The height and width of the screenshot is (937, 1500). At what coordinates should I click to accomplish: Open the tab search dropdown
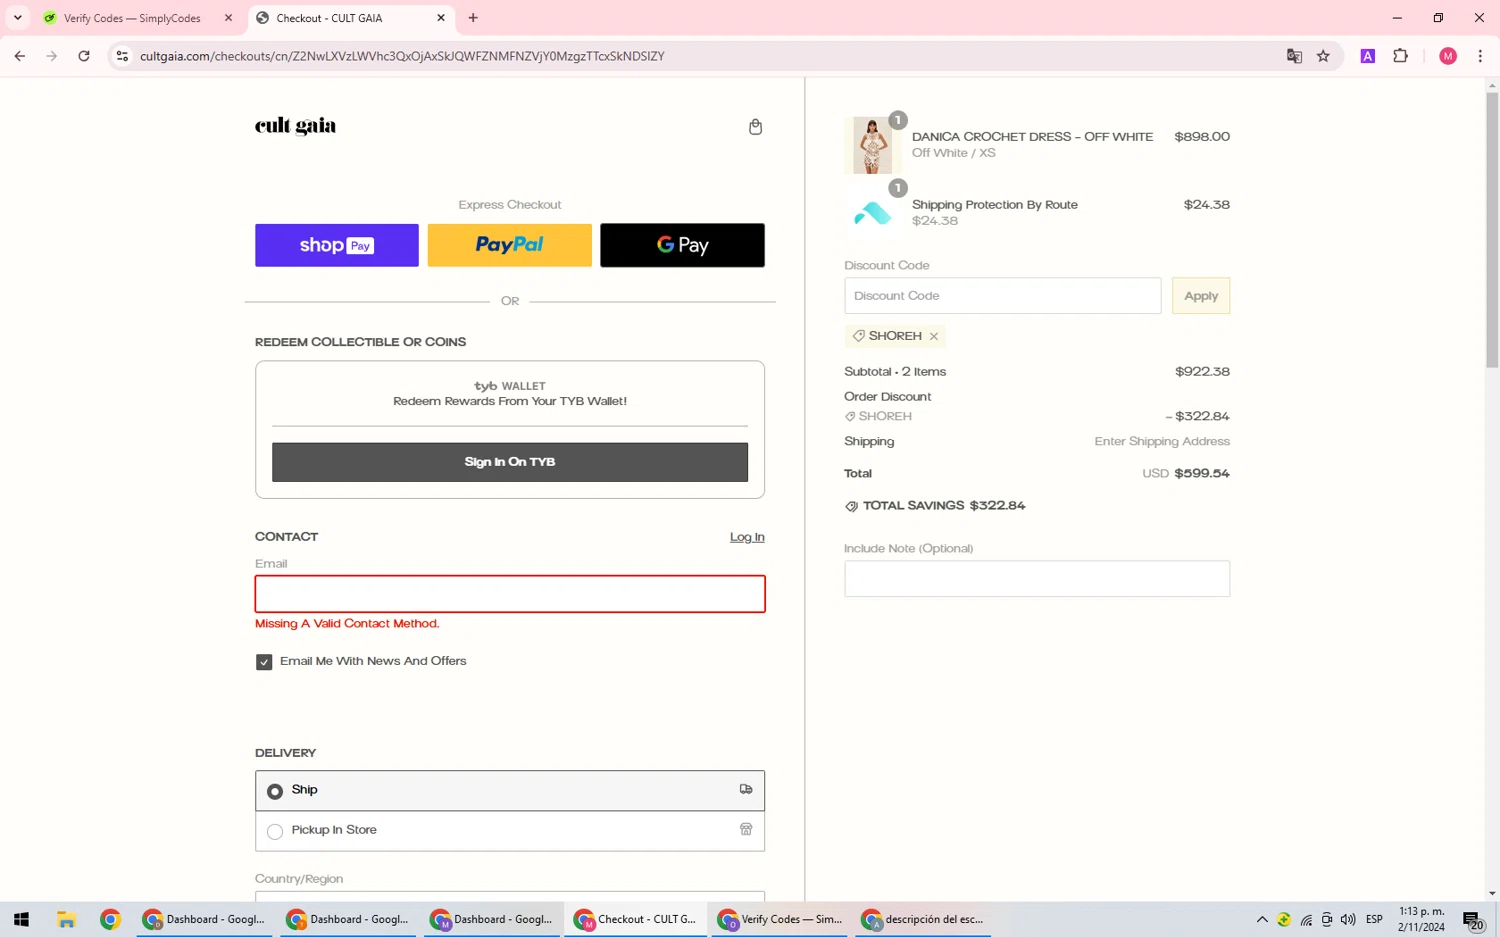pyautogui.click(x=18, y=18)
